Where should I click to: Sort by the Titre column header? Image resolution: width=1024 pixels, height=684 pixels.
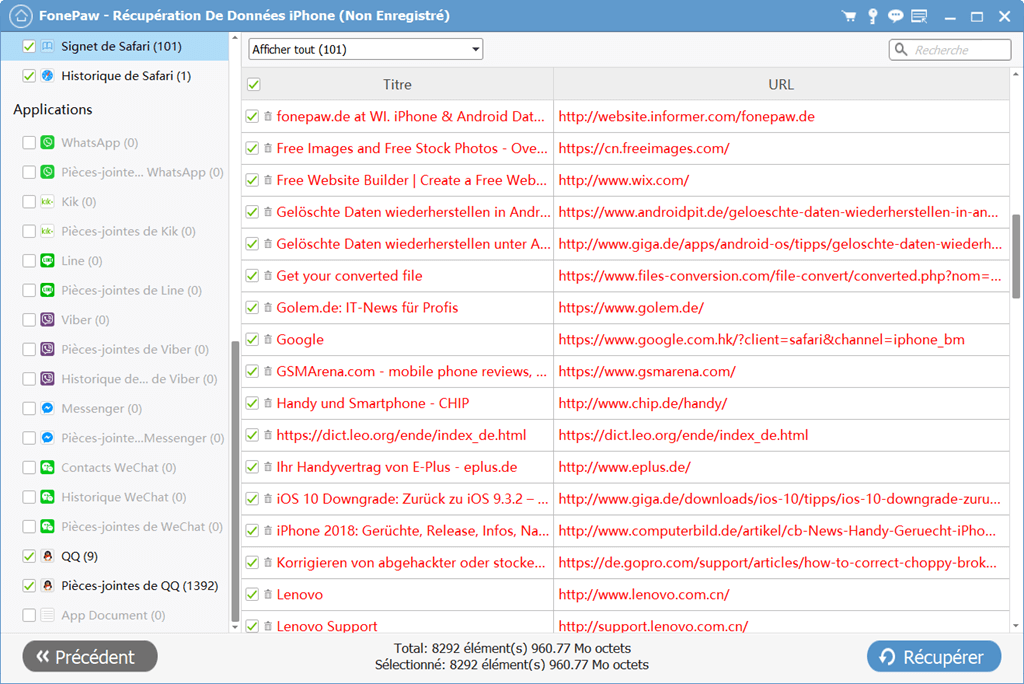[397, 84]
